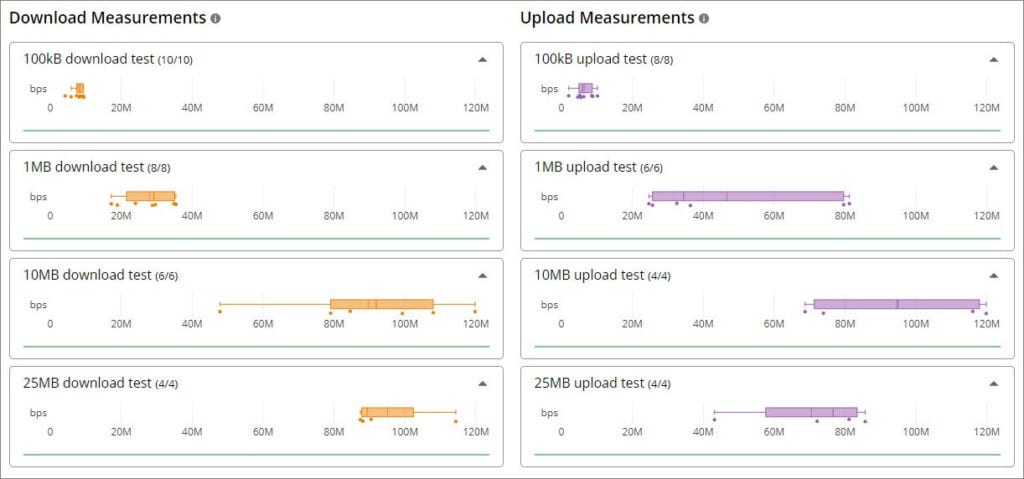Click the 25MB download test orange box

[x=387, y=412]
